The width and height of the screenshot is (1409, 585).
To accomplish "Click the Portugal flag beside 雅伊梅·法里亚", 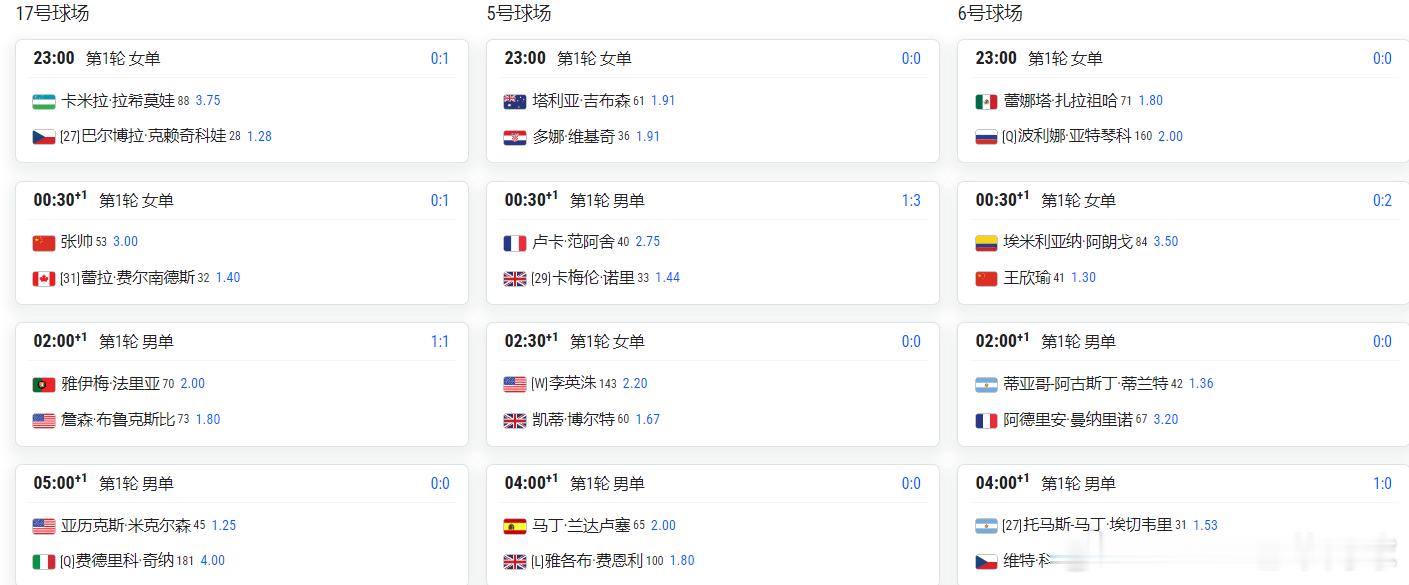I will pos(44,384).
